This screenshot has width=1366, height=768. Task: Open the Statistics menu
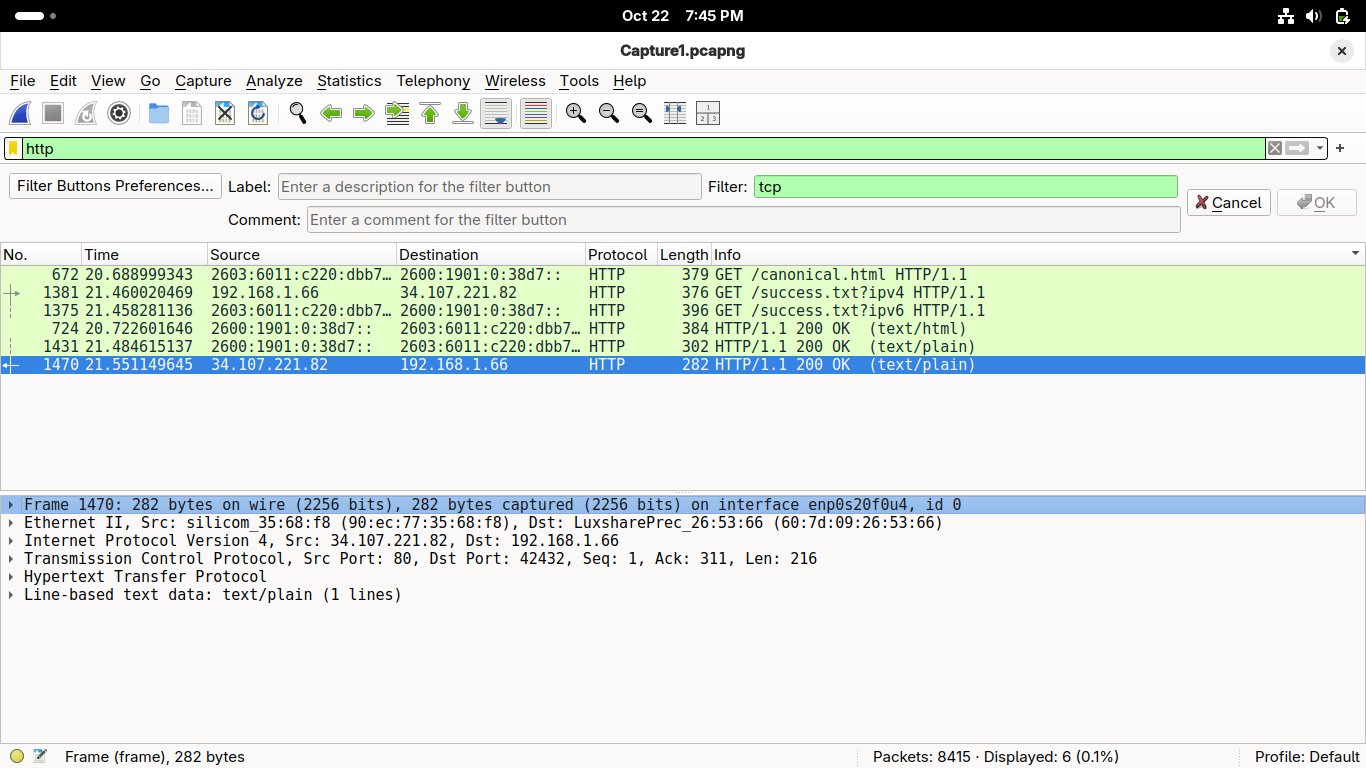click(x=349, y=81)
